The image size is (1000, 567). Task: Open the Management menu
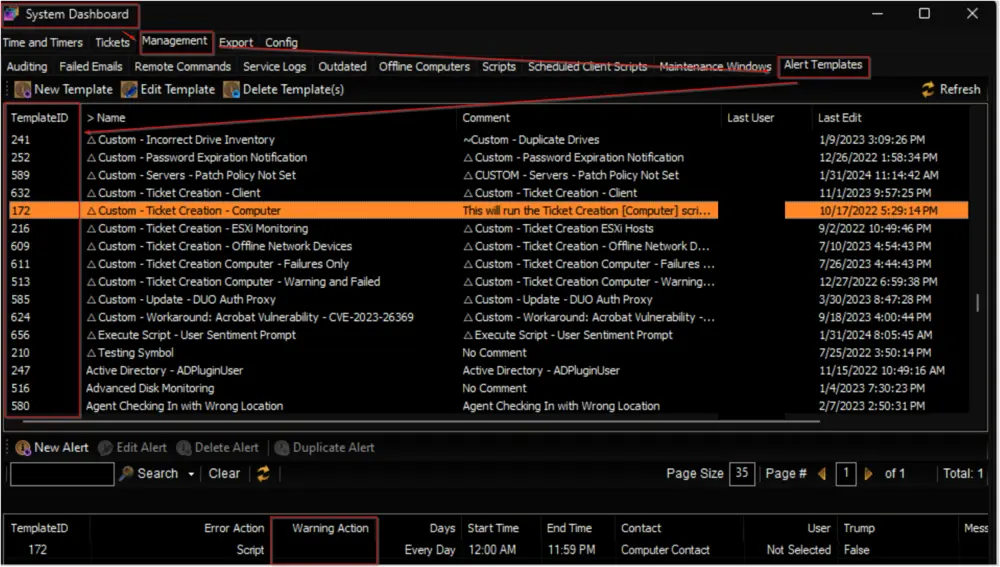click(x=175, y=41)
